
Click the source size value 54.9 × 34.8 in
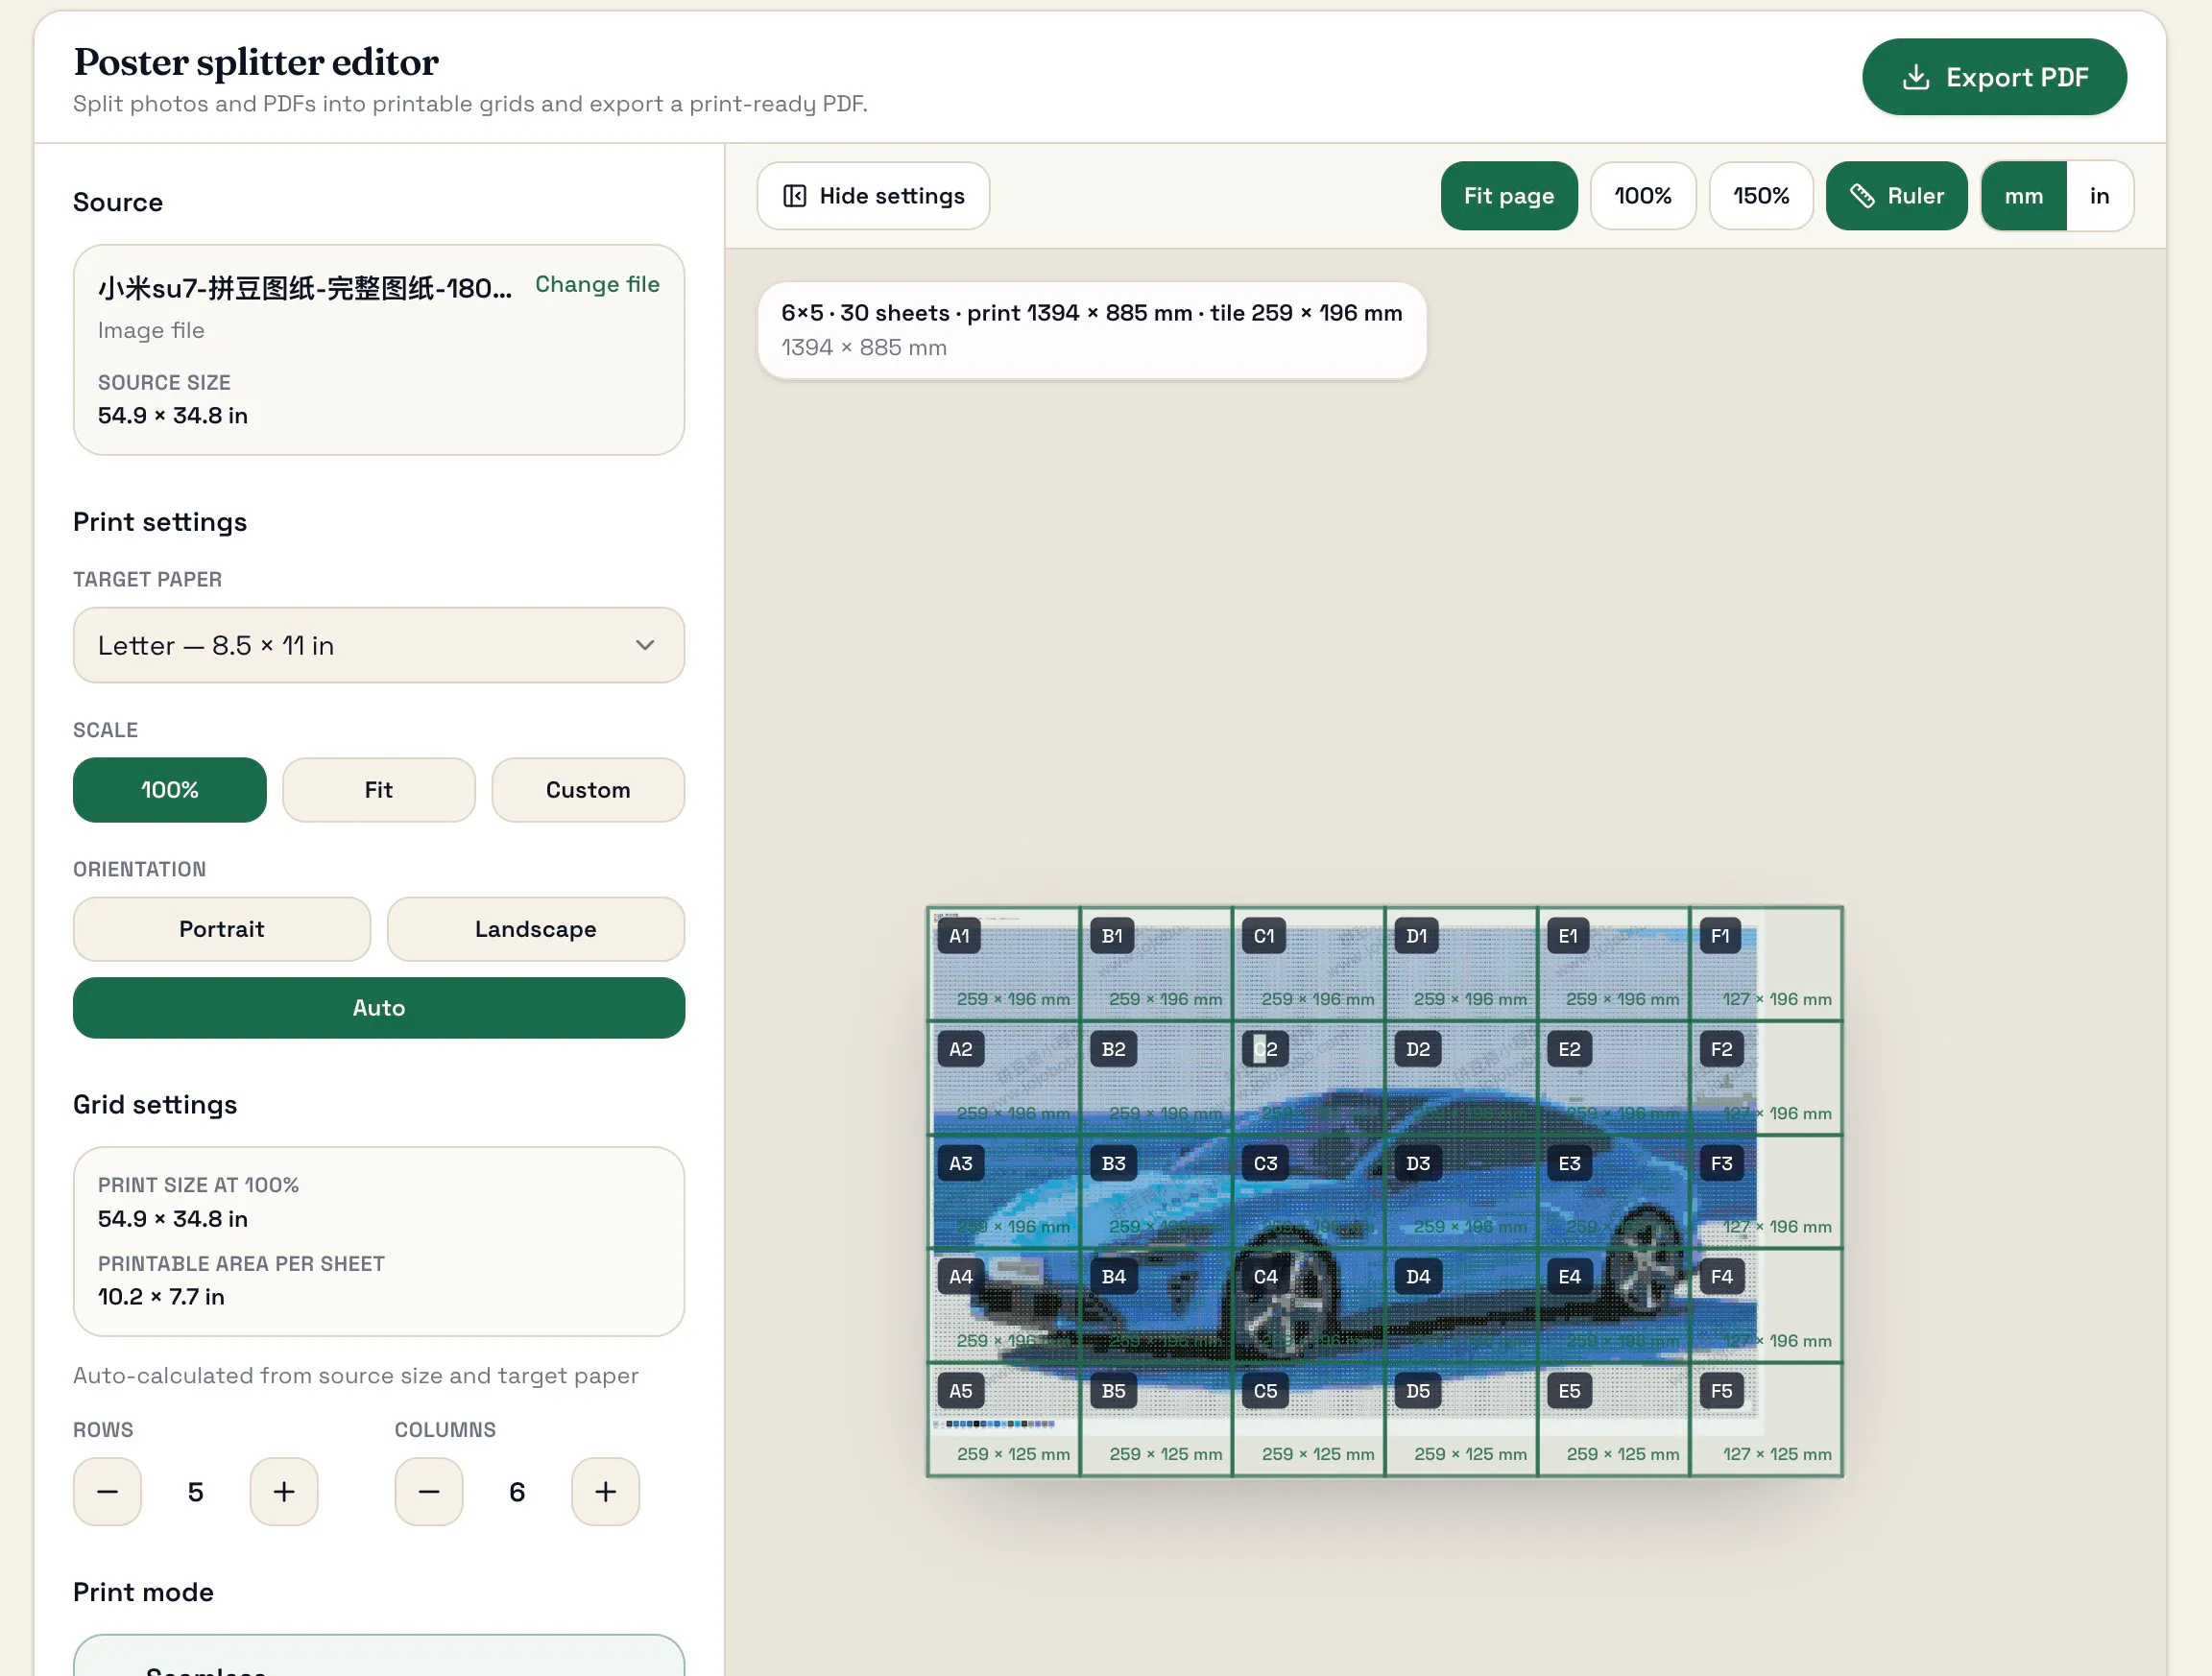point(173,415)
